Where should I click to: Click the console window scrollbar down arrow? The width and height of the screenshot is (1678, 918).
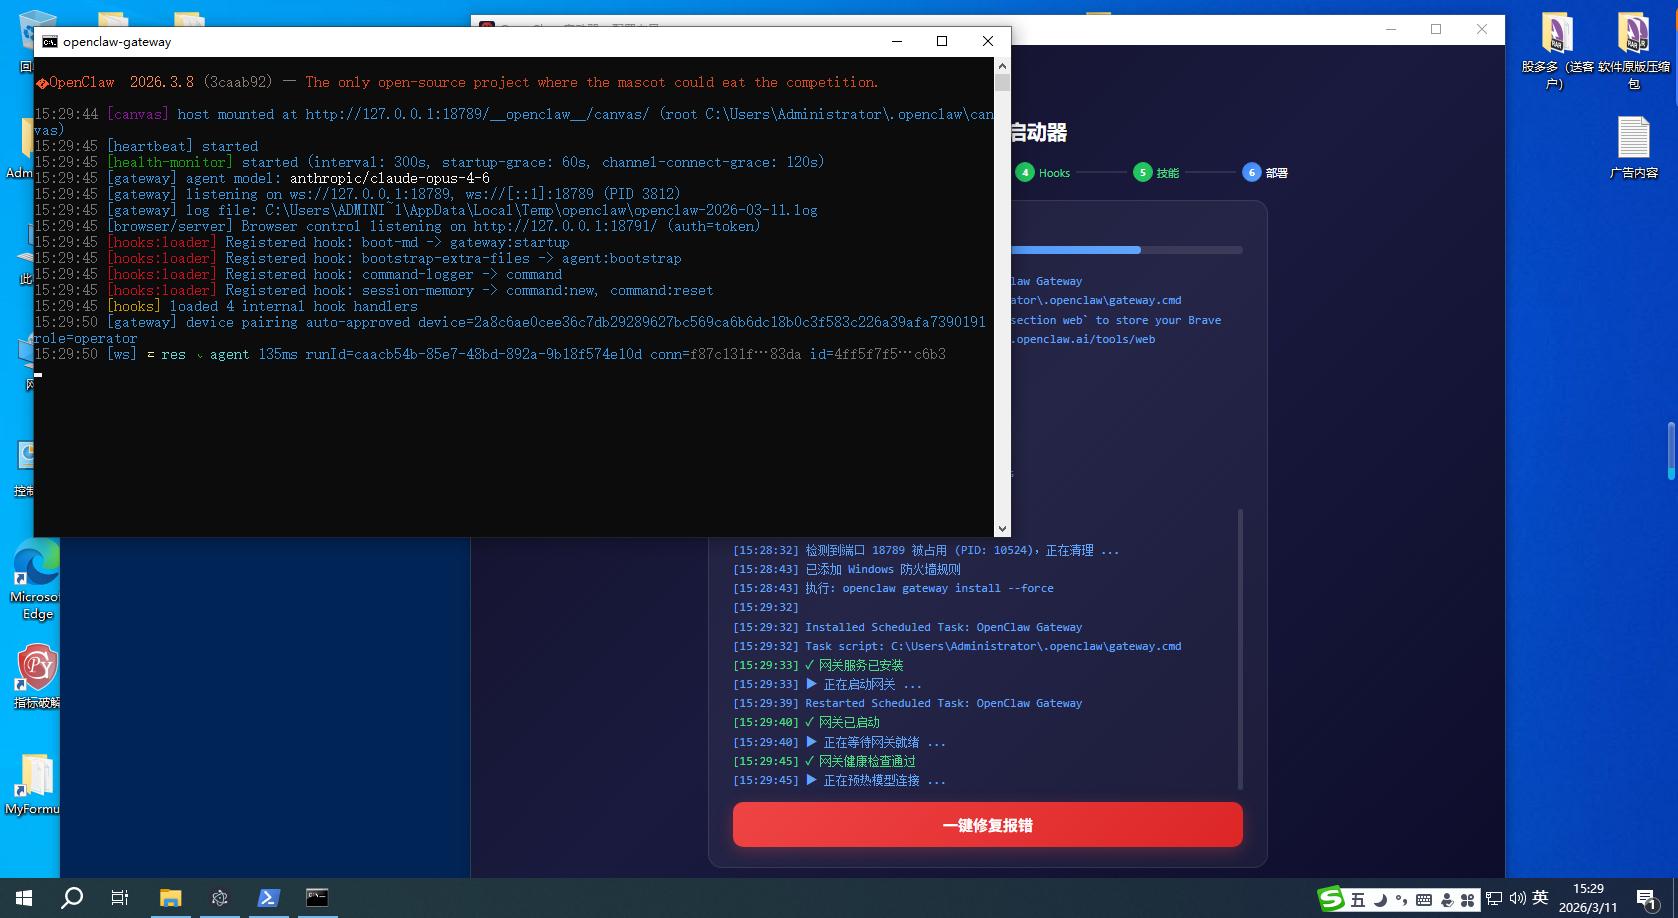point(1002,529)
